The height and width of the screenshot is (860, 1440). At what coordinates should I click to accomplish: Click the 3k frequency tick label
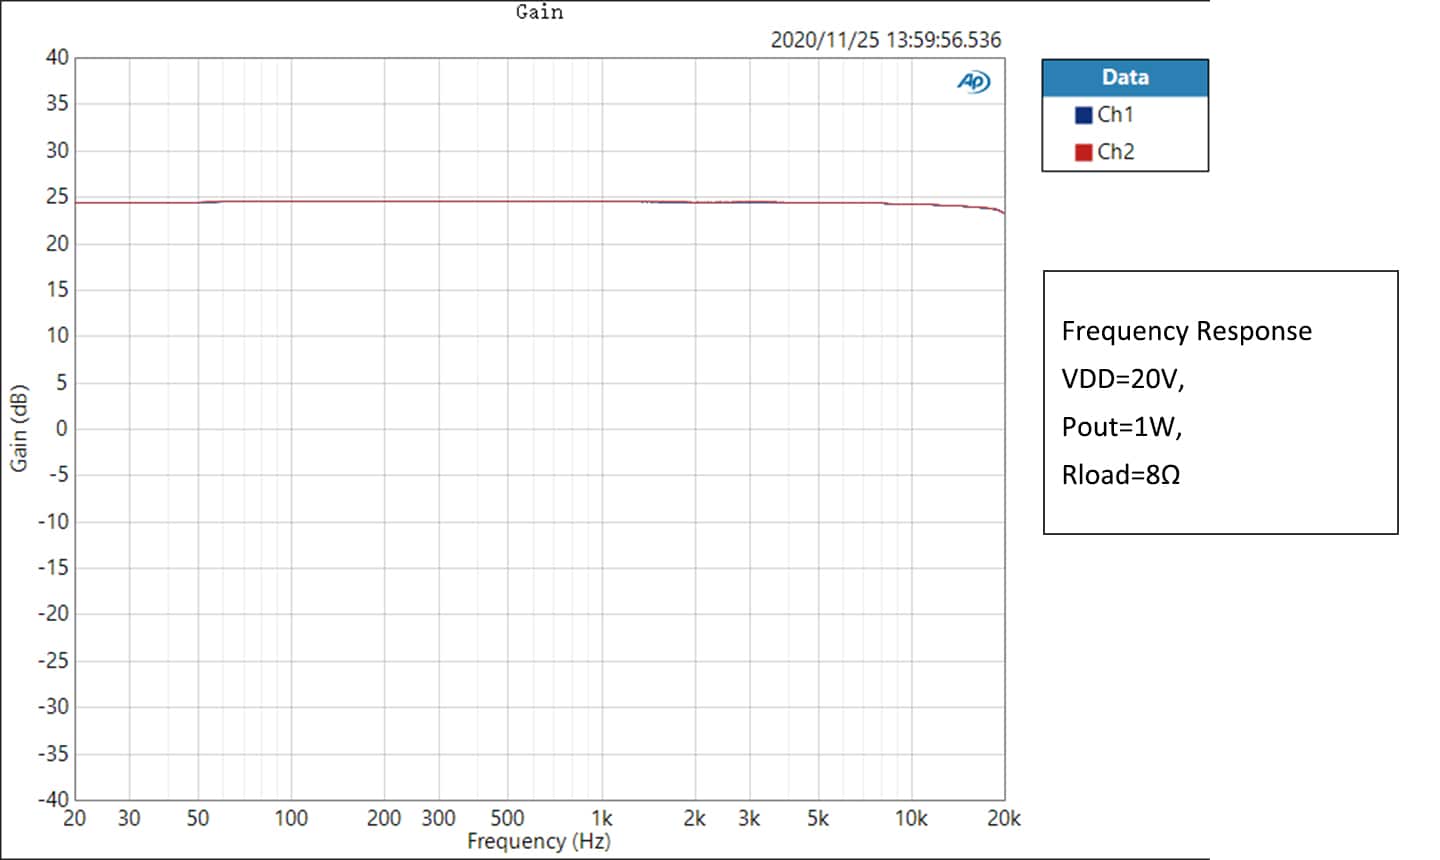(749, 819)
